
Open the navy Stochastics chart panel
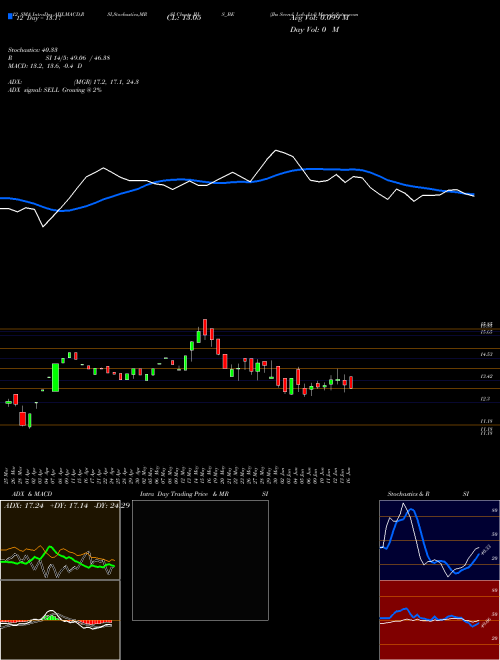coord(439,540)
